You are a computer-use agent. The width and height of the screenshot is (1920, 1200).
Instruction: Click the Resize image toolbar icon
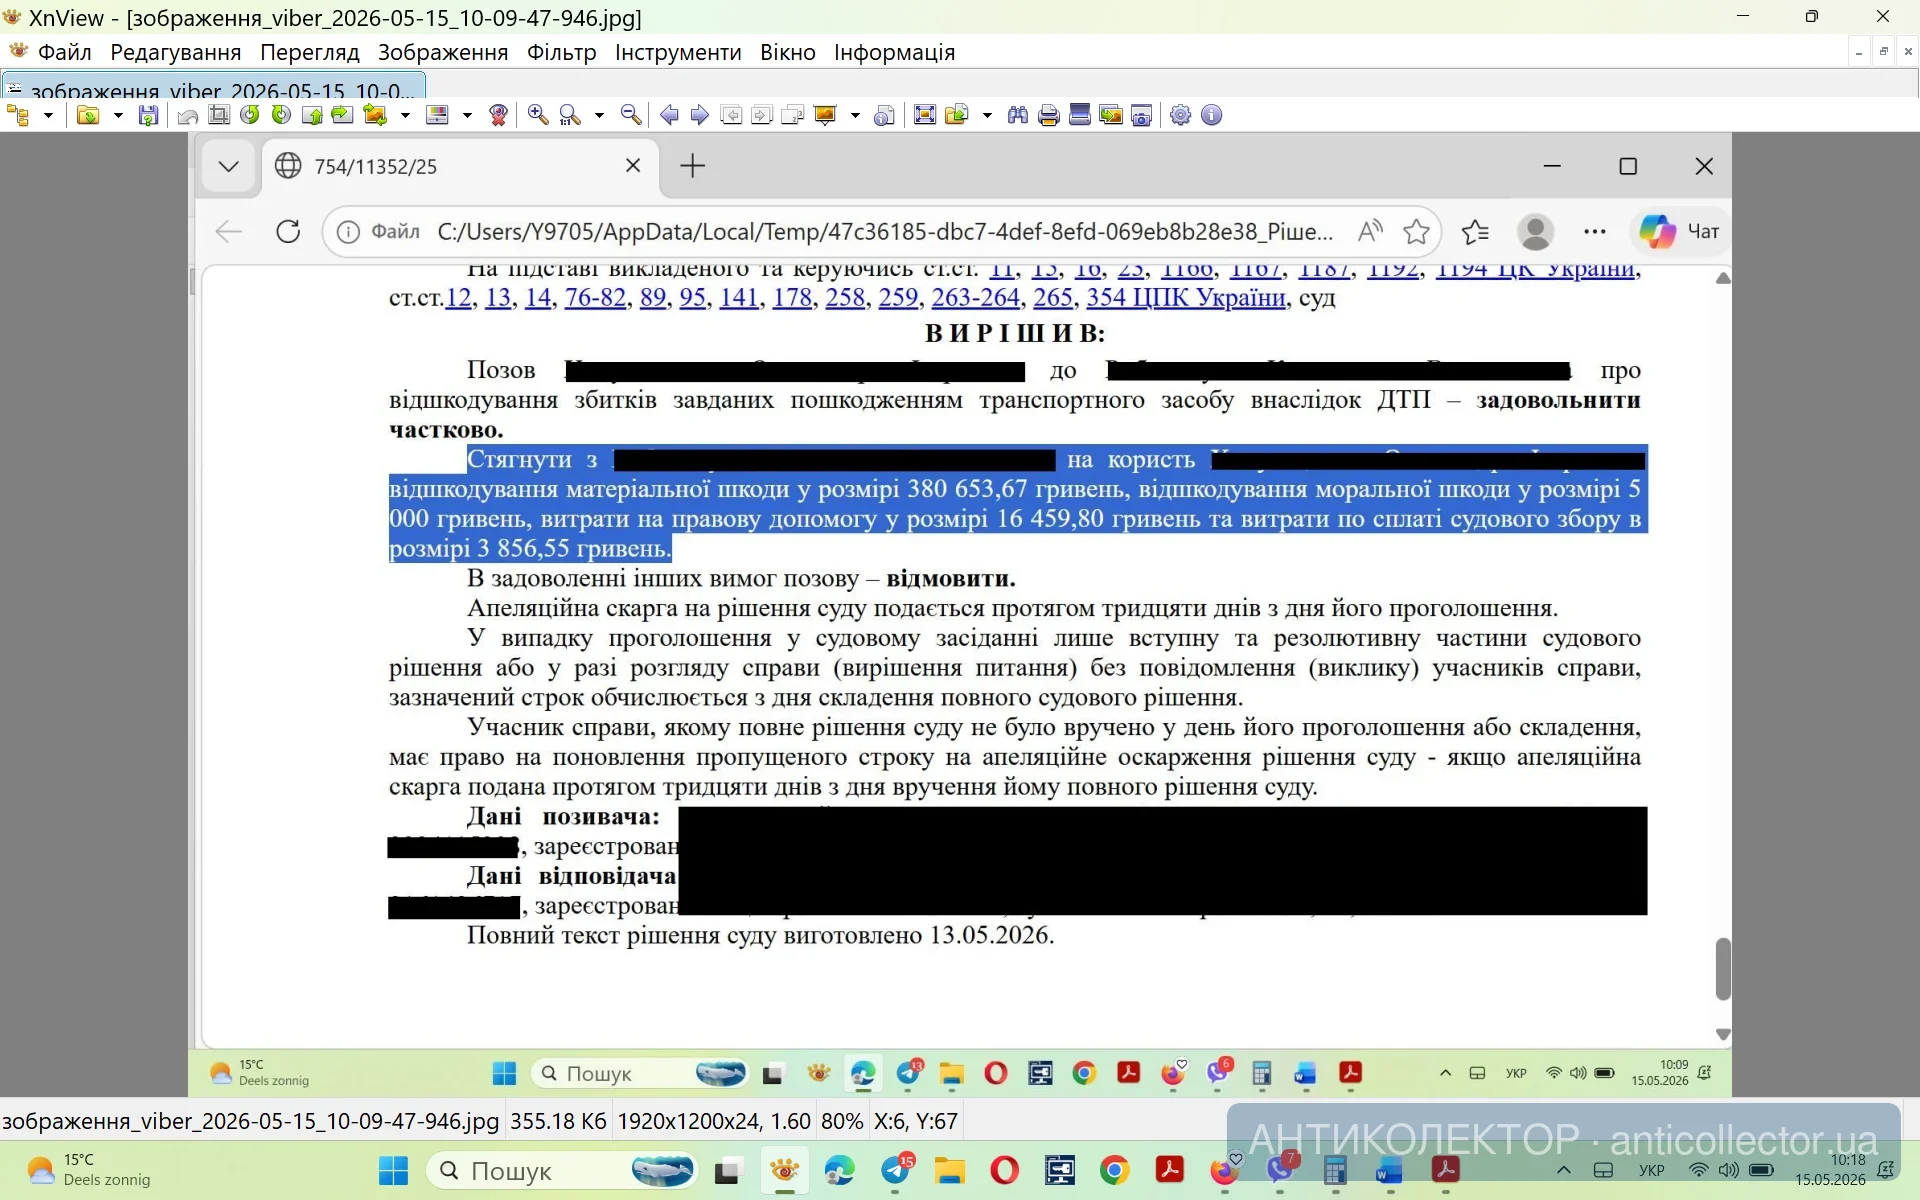tap(375, 115)
